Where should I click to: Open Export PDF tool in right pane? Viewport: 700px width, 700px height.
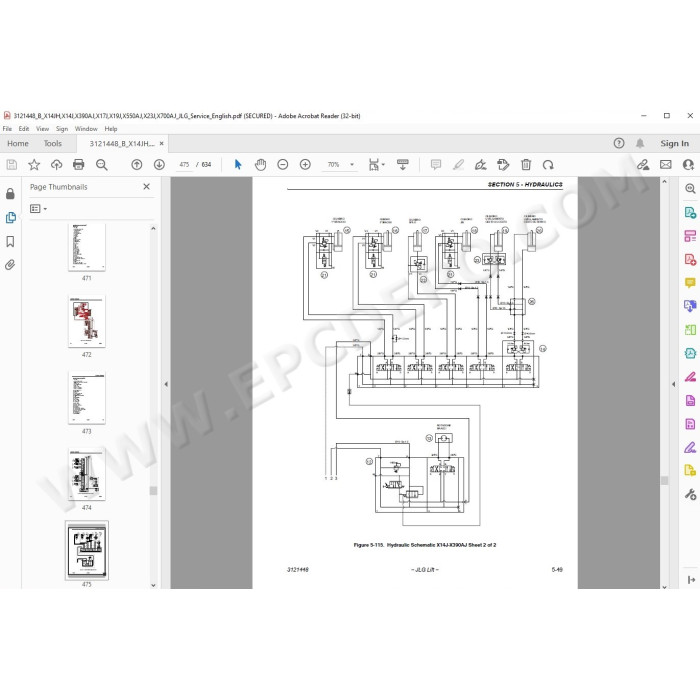(x=690, y=212)
